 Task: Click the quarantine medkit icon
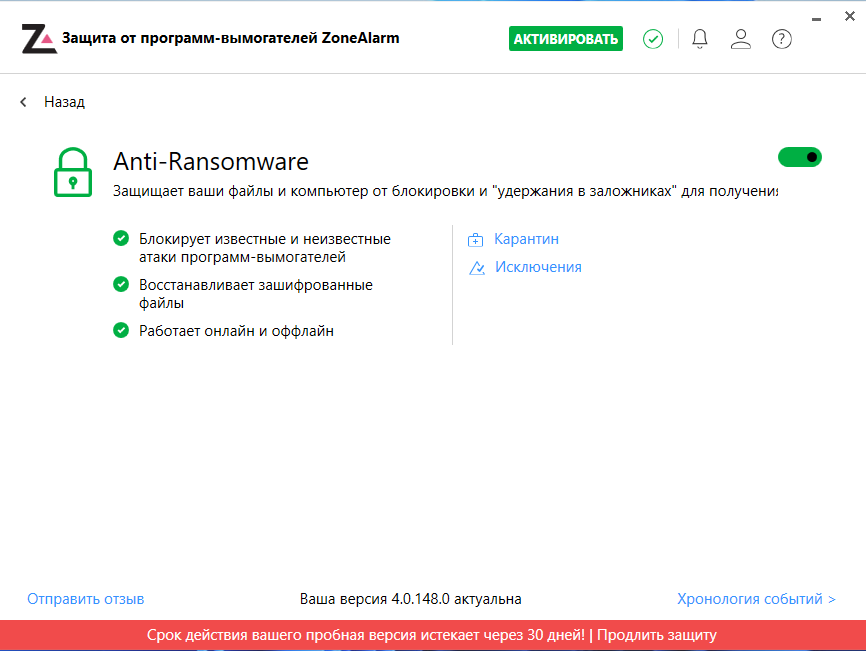[x=476, y=240]
